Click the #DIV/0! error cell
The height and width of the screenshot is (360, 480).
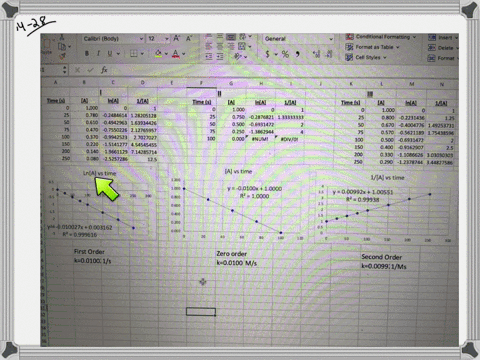click(x=289, y=139)
